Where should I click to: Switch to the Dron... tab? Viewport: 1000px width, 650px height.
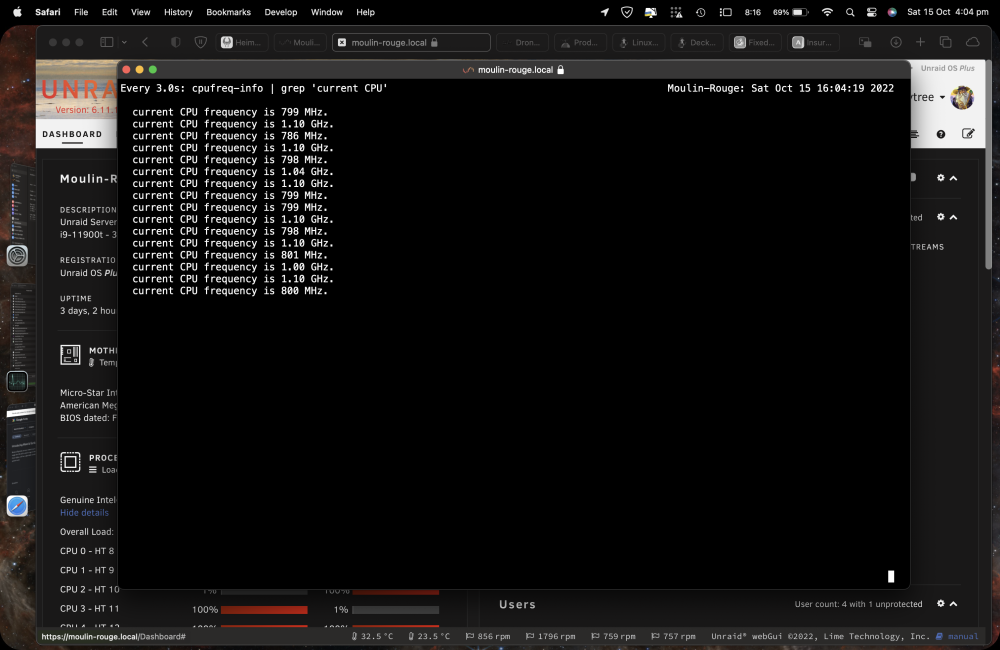(x=522, y=42)
